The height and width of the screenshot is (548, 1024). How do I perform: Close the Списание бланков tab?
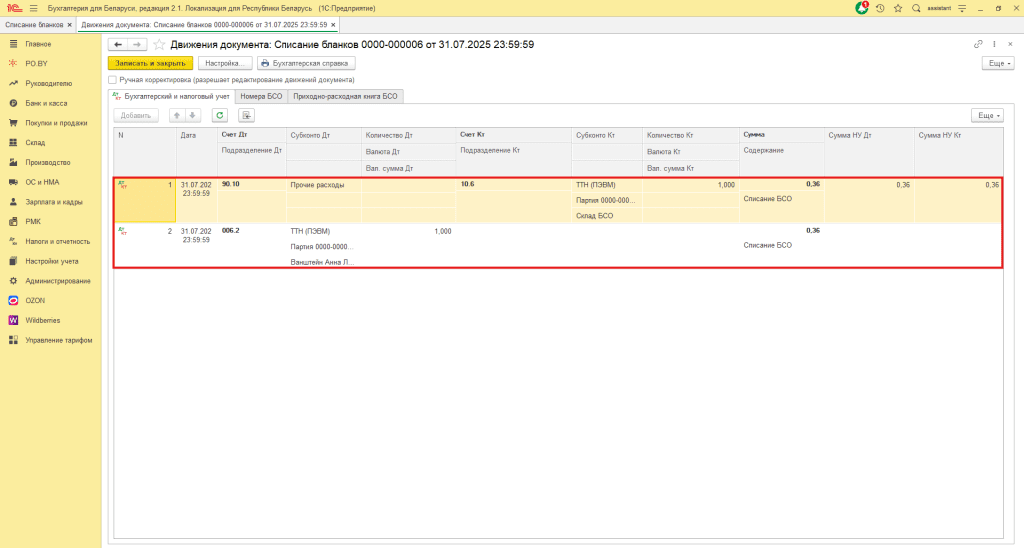[x=71, y=24]
